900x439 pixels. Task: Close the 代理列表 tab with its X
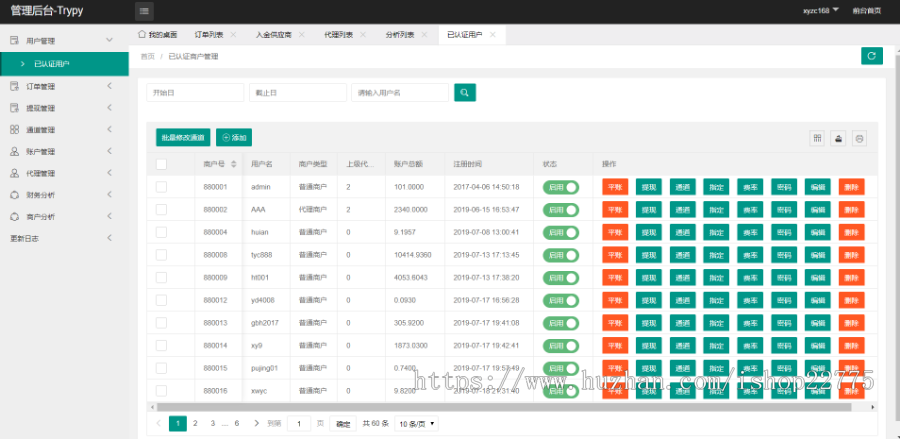[x=363, y=34]
